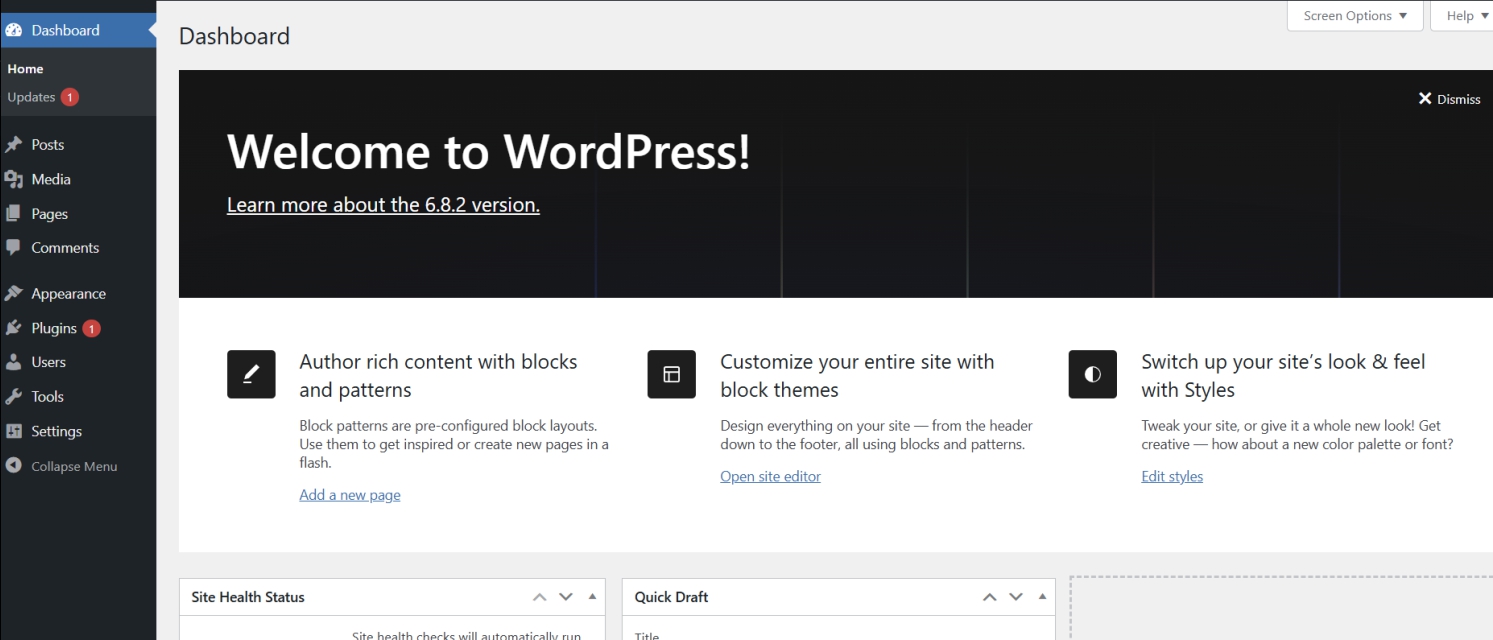This screenshot has width=1493, height=640.
Task: Click the X icon next to Dismiss
Action: coord(1425,98)
